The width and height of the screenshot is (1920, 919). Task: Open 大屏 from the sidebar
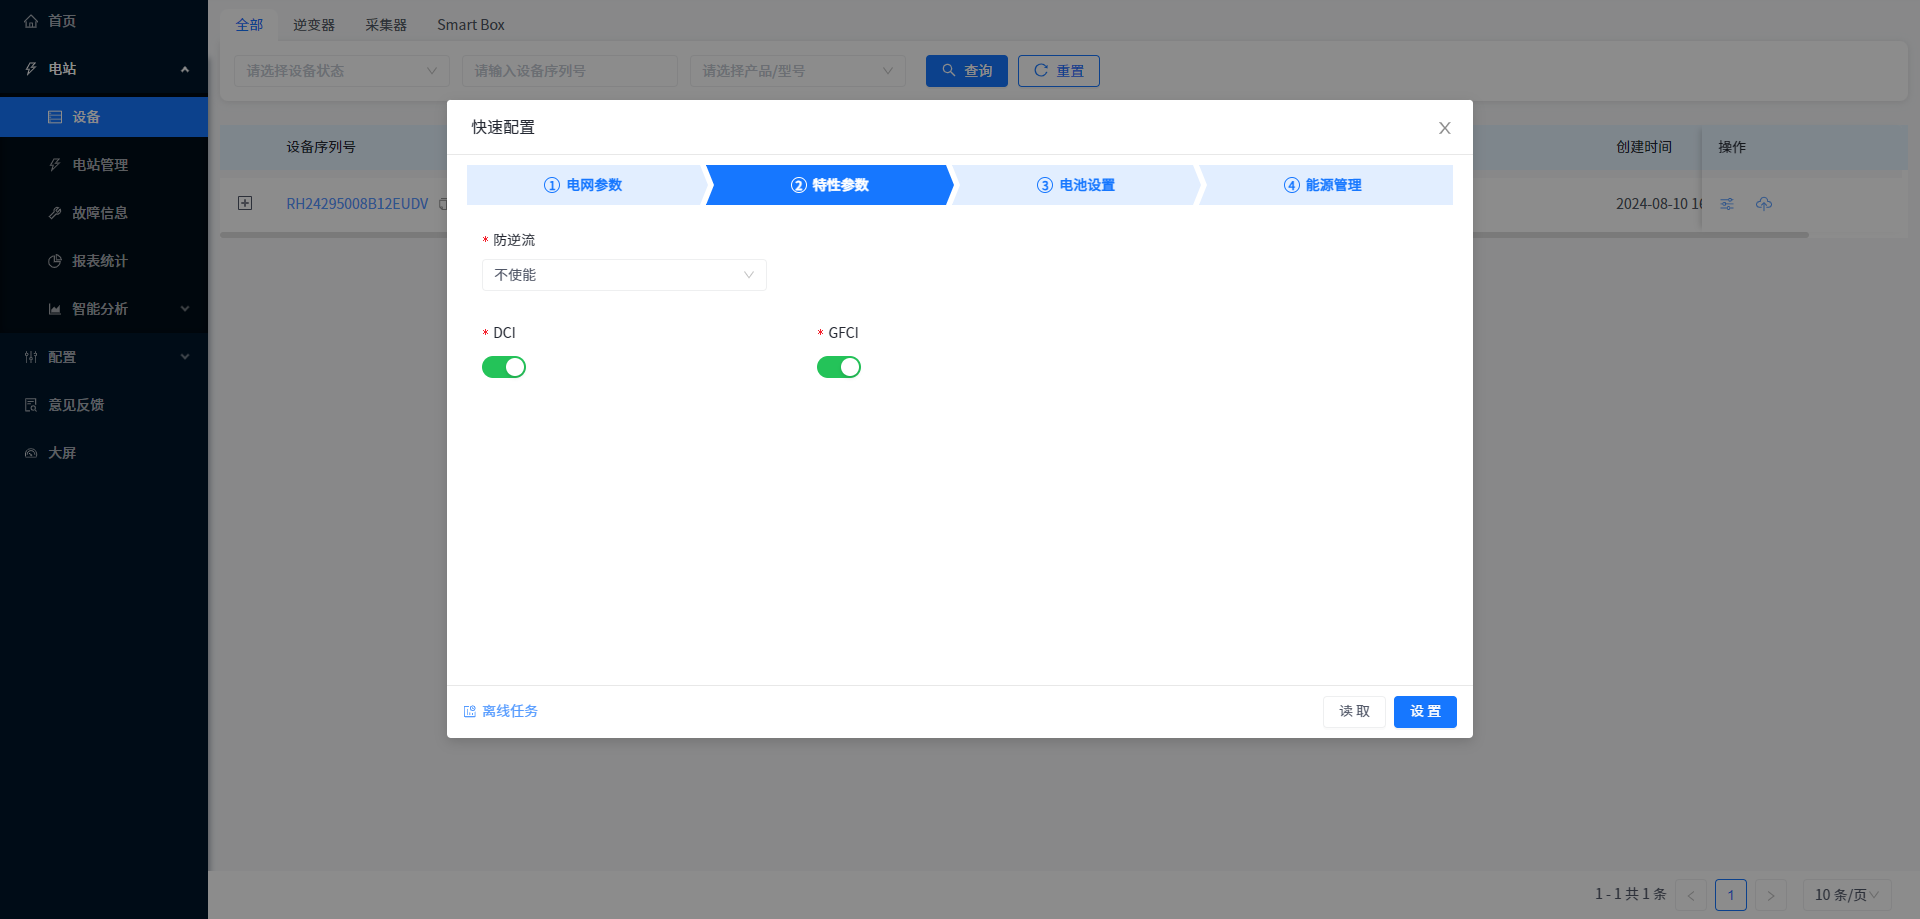tap(62, 453)
